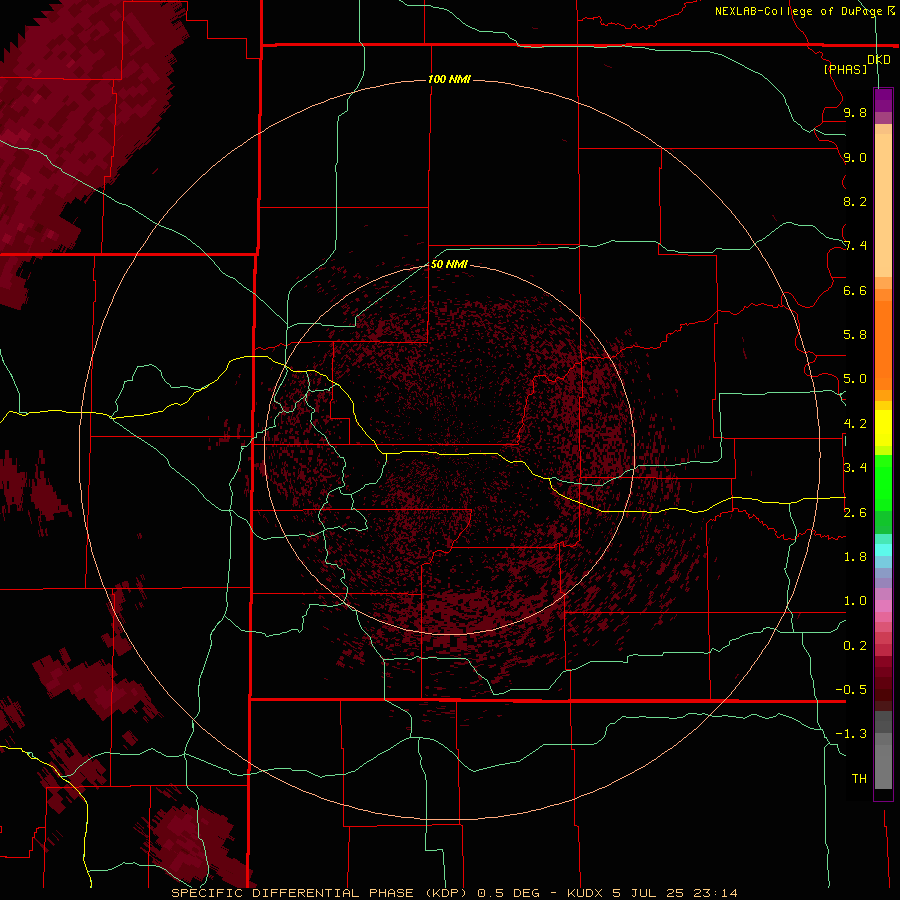Click the 6.6 scale value
The width and height of the screenshot is (900, 900).
click(x=855, y=290)
